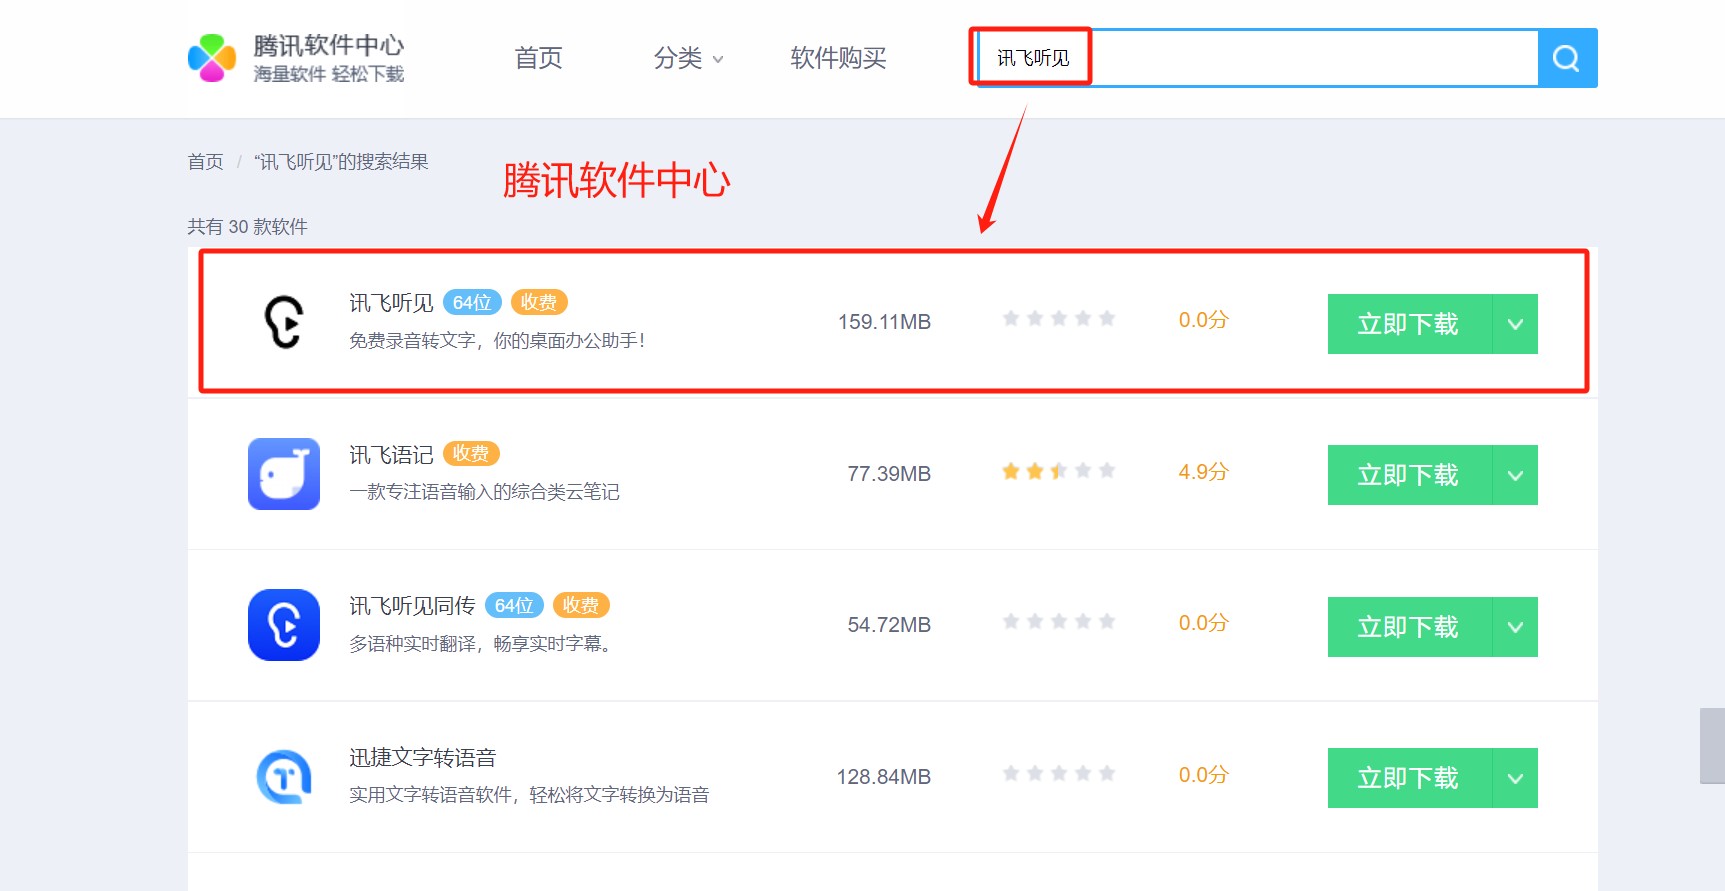Click the 0.0分 score for 迅捷文字转语音
Viewport: 1725px width, 891px height.
click(x=1203, y=775)
